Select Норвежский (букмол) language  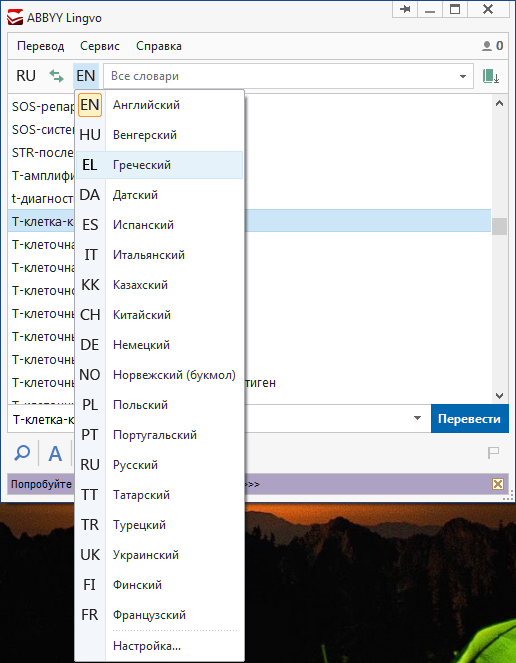pyautogui.click(x=159, y=375)
